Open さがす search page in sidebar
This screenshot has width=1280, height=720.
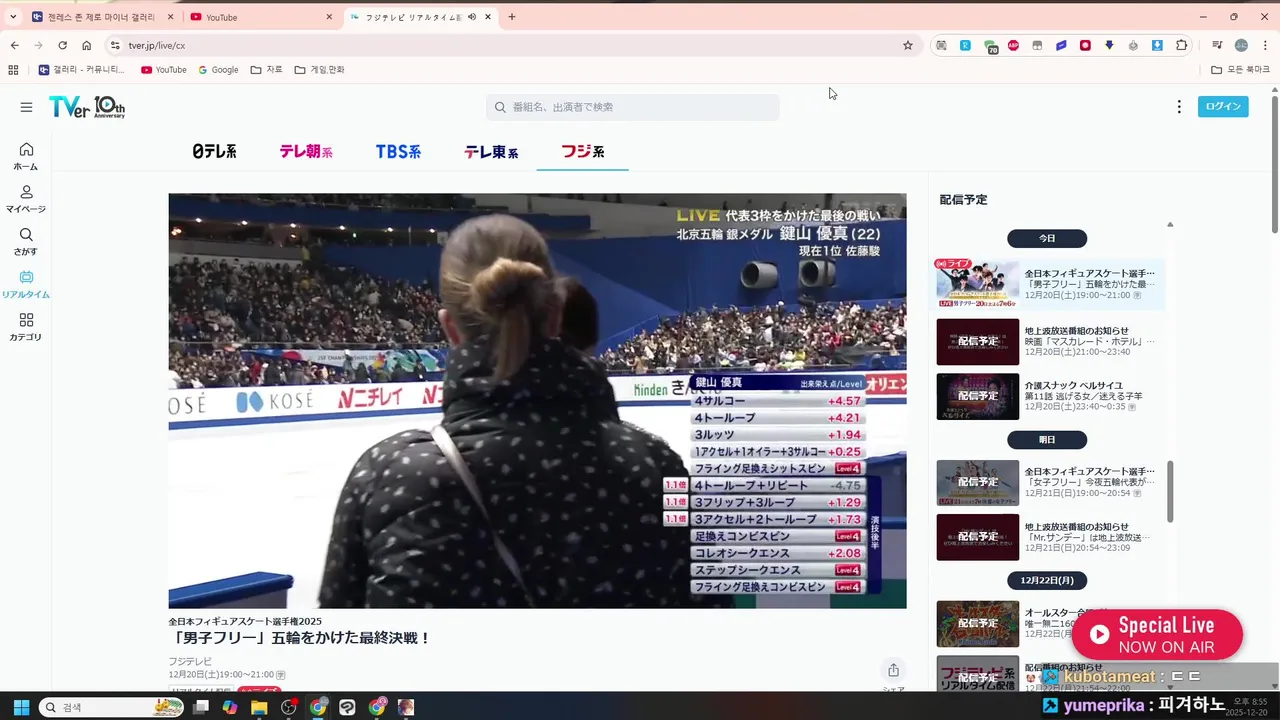coord(26,242)
